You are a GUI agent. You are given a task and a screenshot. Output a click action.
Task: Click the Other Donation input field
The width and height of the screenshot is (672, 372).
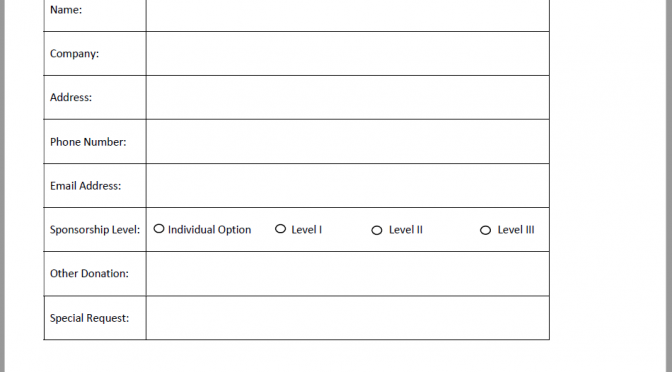[x=348, y=274]
